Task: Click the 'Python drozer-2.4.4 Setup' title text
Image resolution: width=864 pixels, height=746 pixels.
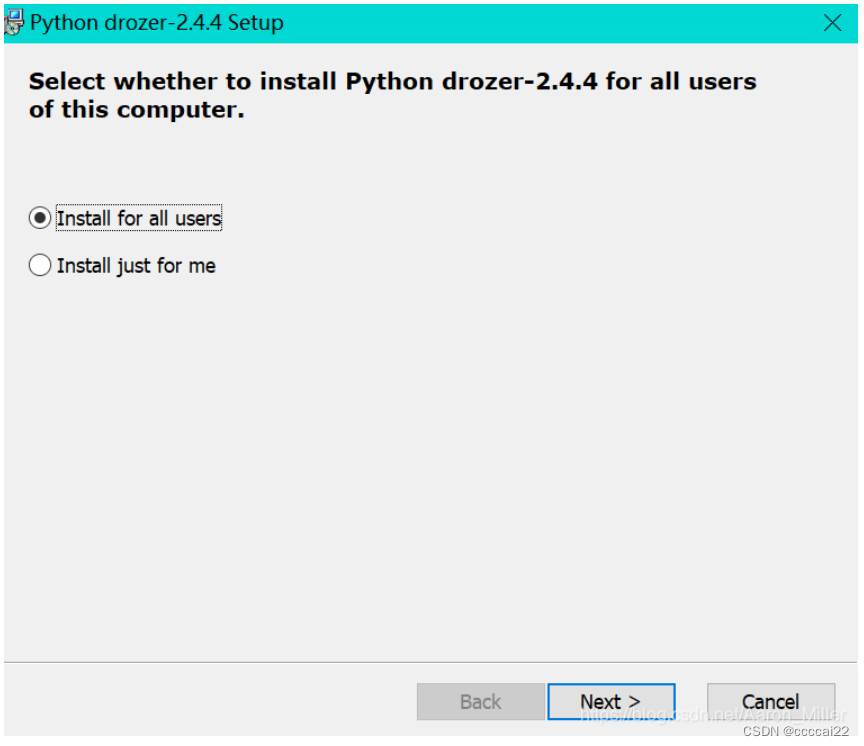Action: pos(157,23)
